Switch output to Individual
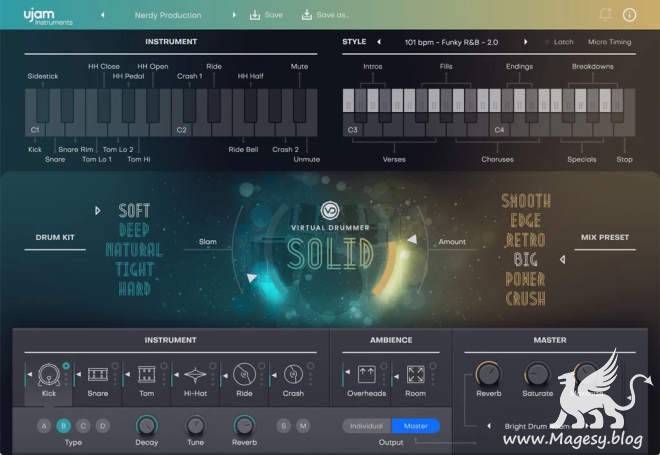 point(367,426)
